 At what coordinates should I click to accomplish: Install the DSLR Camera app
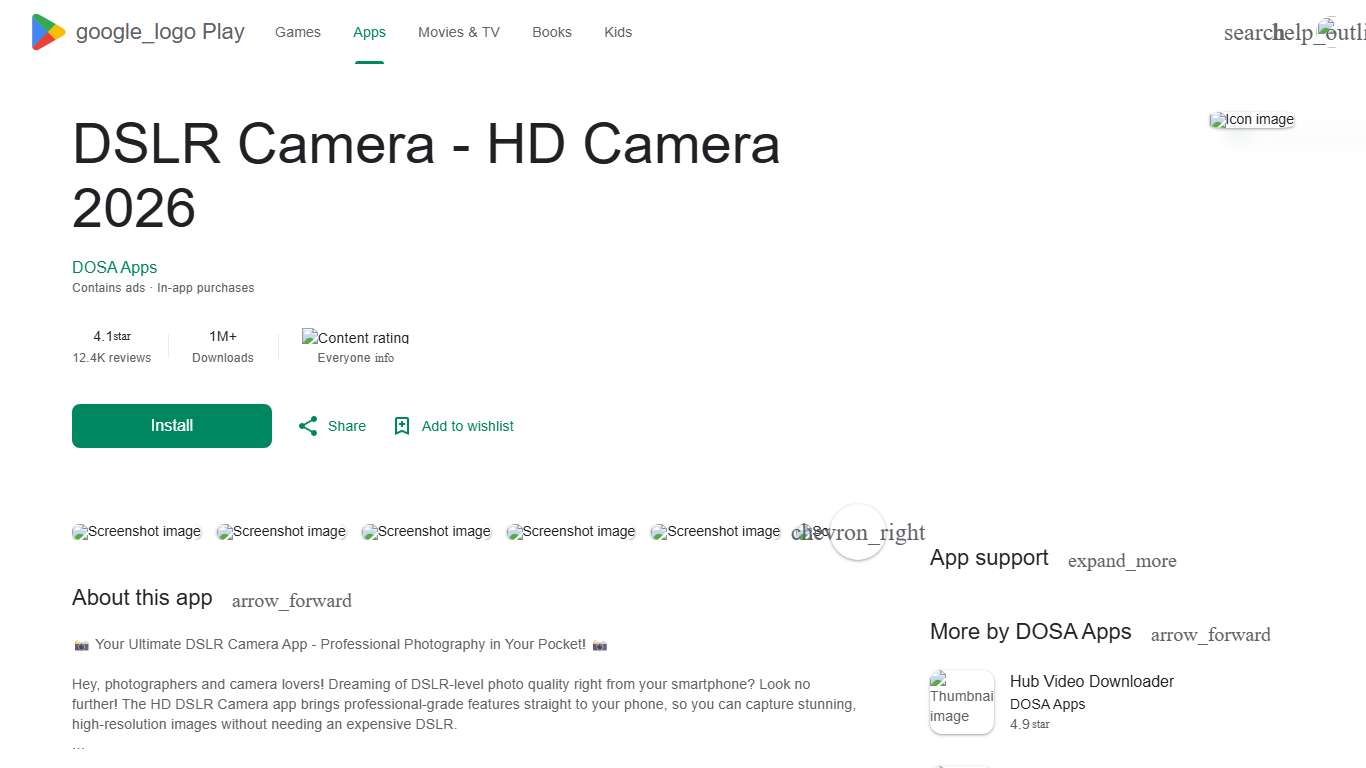point(171,425)
